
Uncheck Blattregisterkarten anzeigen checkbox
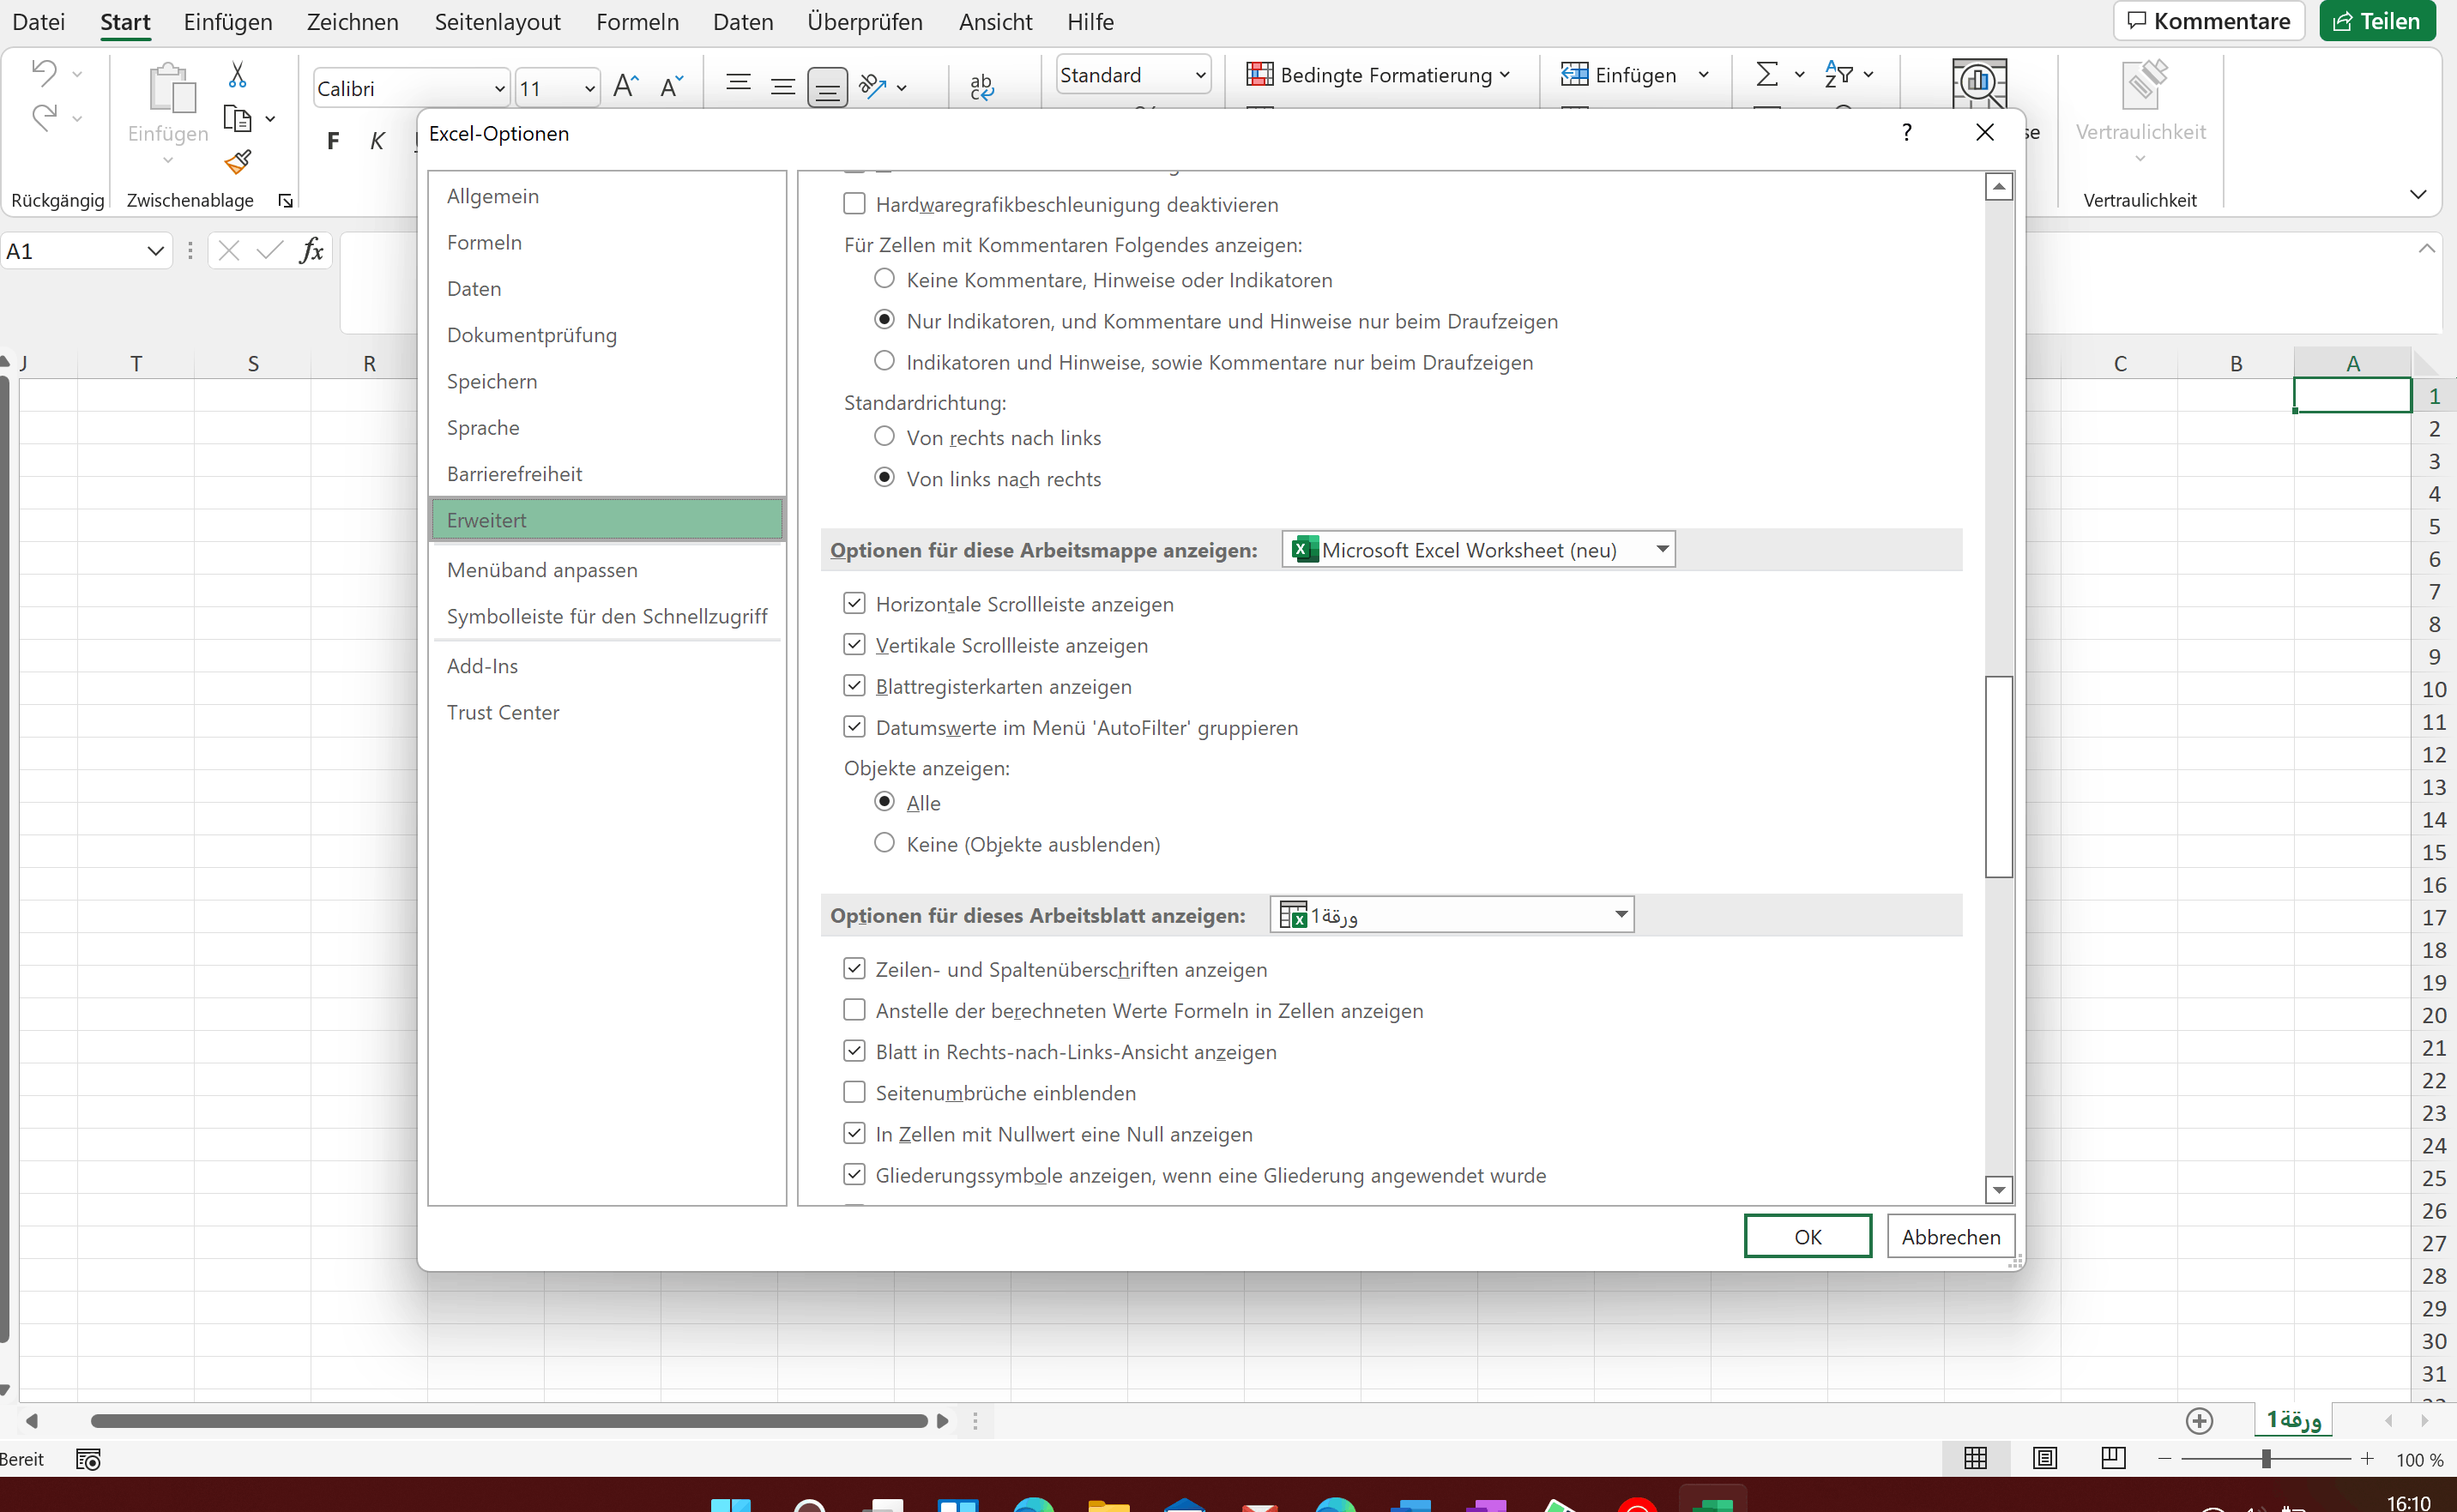pos(854,686)
